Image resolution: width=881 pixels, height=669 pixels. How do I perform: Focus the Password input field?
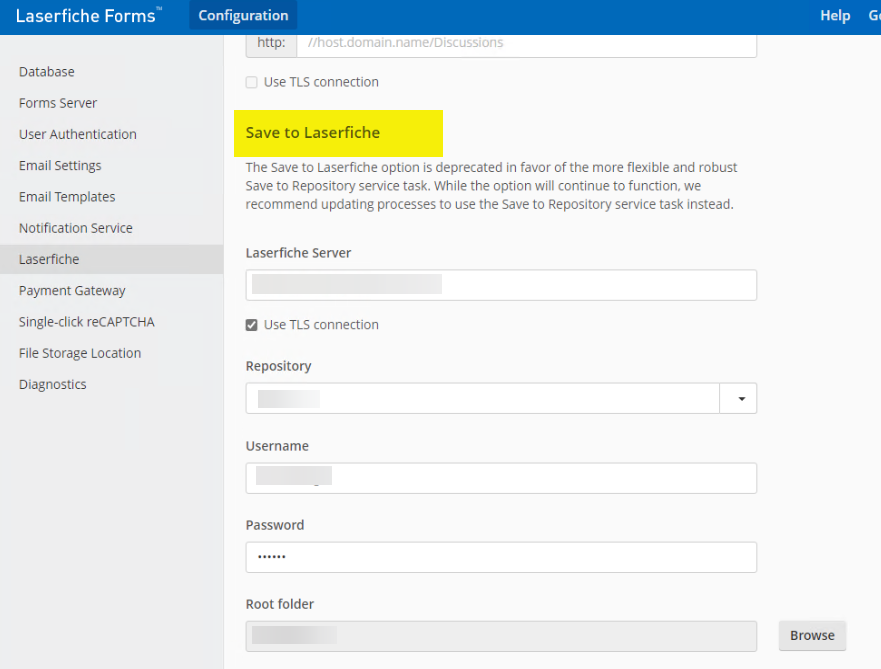pyautogui.click(x=501, y=557)
